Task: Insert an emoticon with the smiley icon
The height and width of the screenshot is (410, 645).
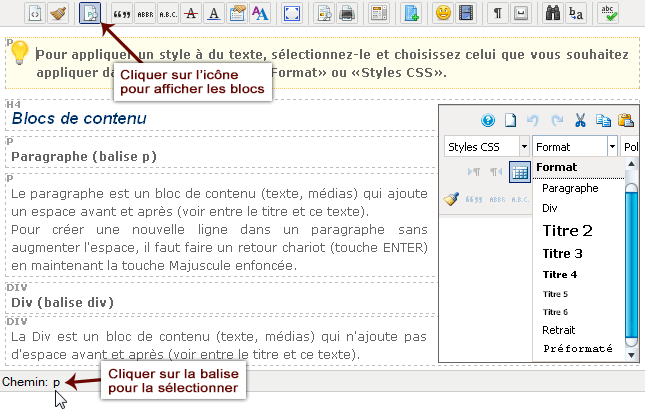Action: pos(443,14)
